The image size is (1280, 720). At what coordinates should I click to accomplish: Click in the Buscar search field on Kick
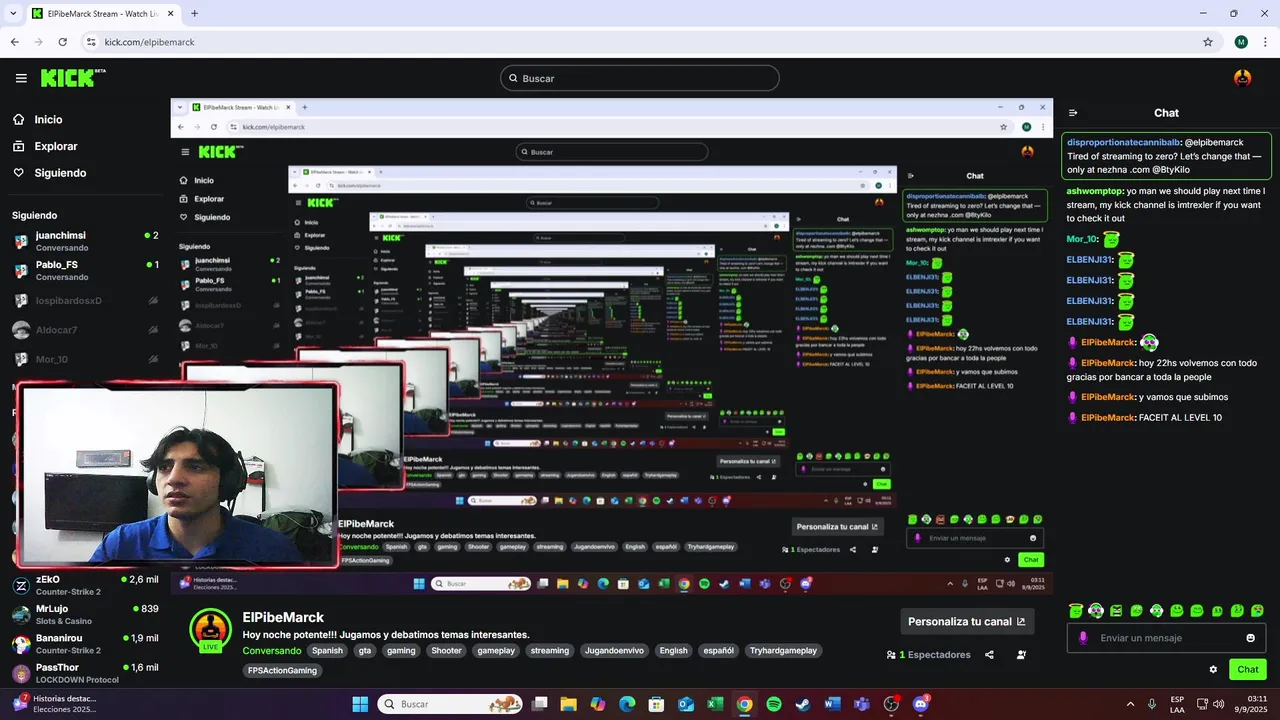pyautogui.click(x=640, y=78)
